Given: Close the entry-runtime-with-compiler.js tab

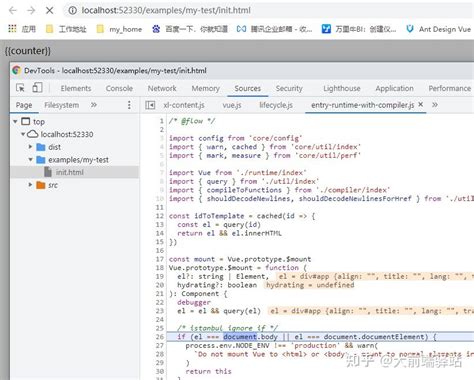Looking at the screenshot, I should tap(421, 104).
